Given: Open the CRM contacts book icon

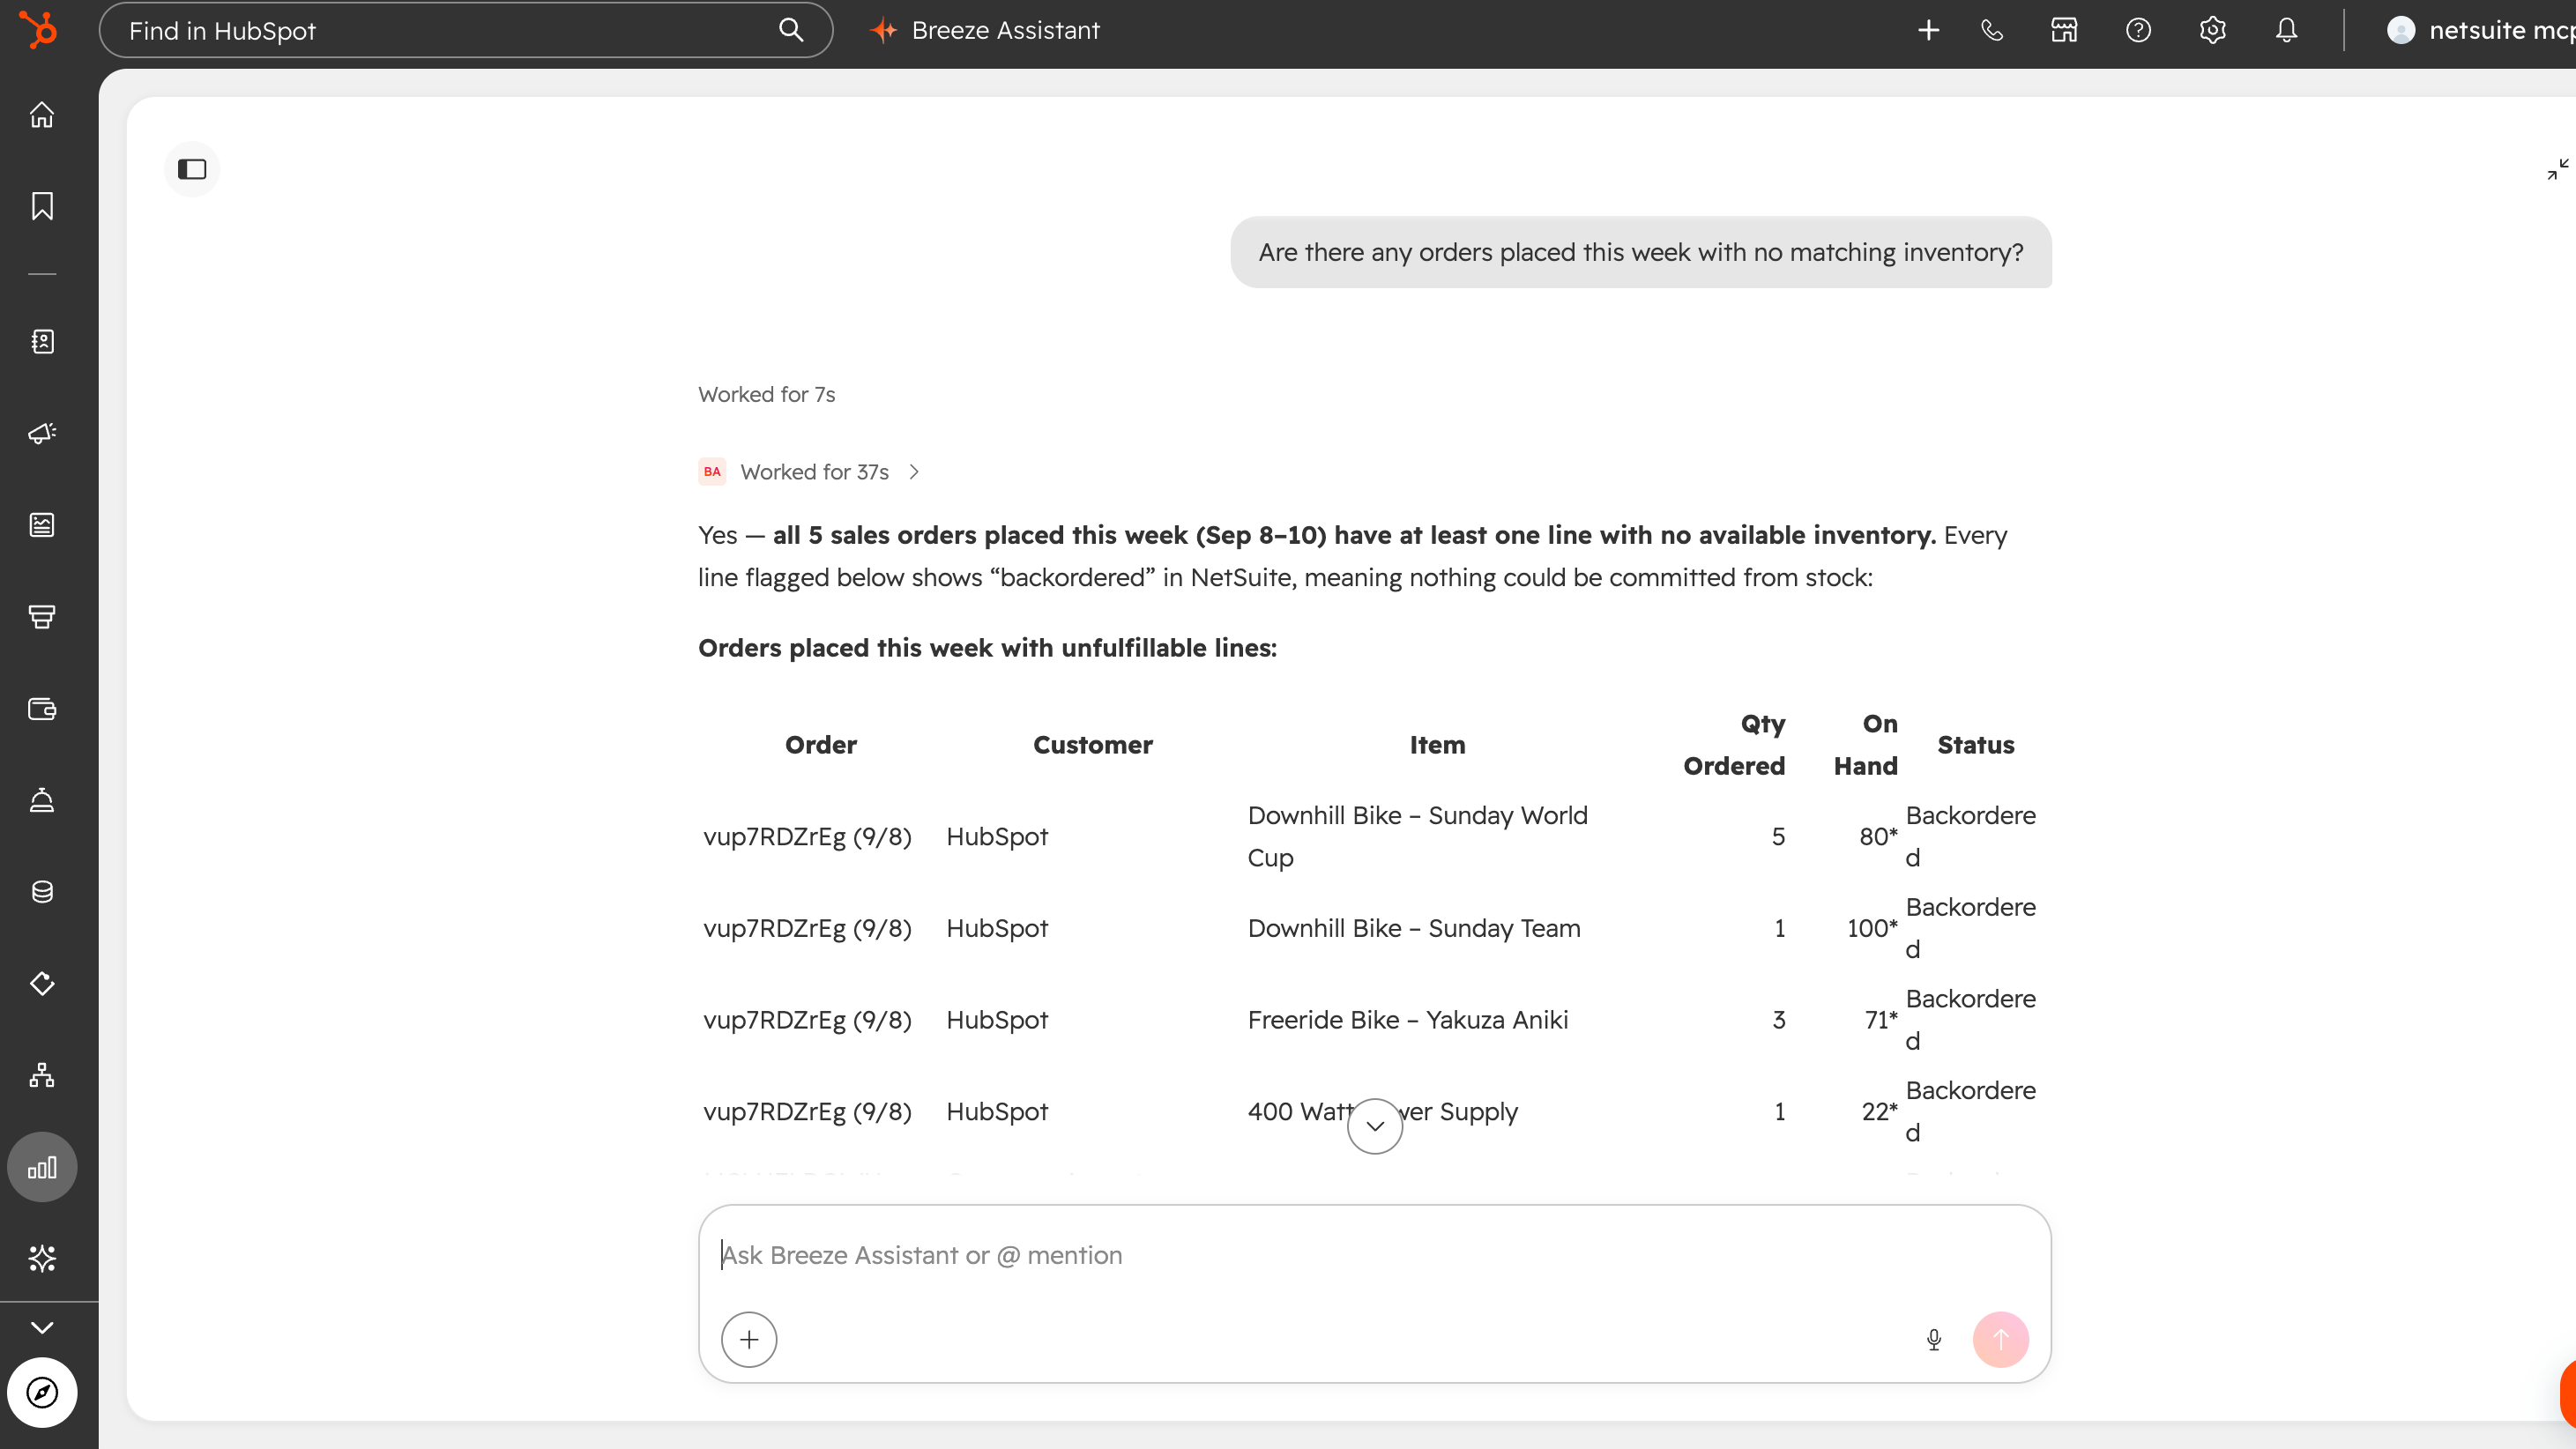Looking at the screenshot, I should click(x=42, y=342).
